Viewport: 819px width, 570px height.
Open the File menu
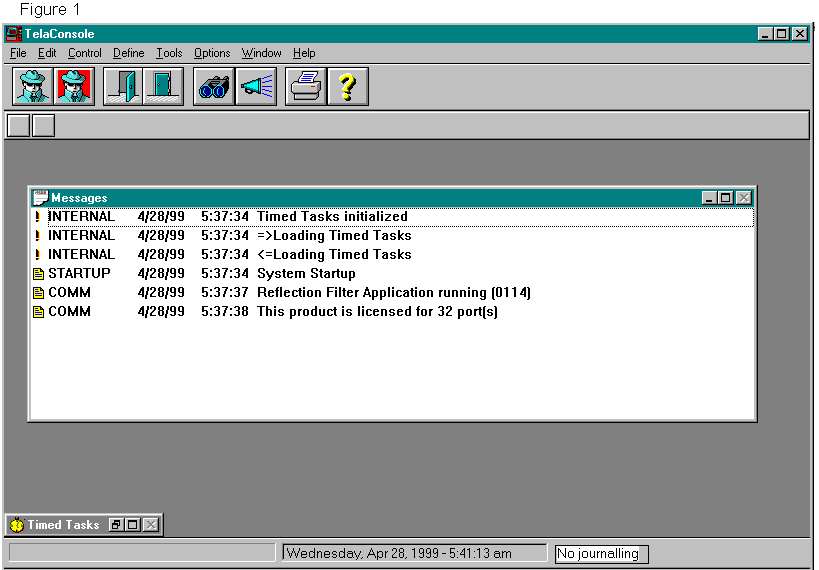pos(18,53)
